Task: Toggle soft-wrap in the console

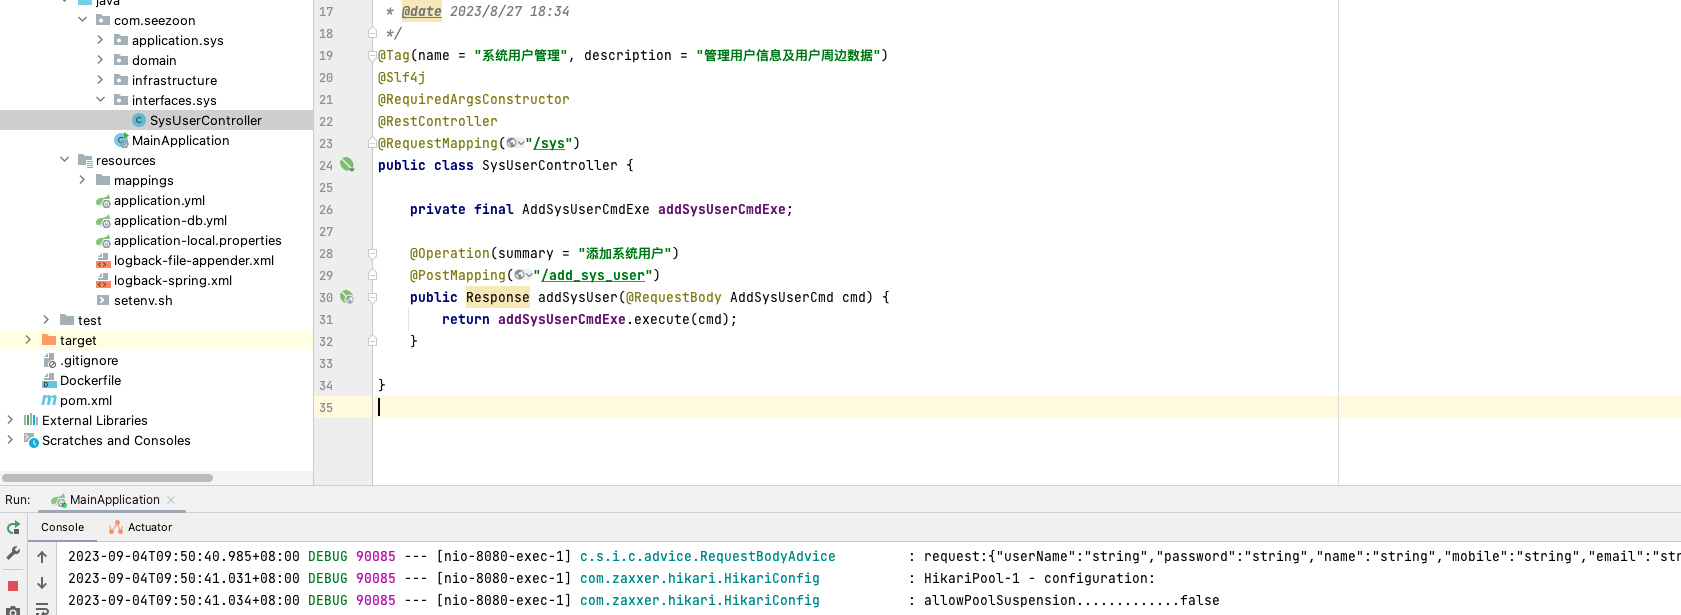Action: click(42, 608)
